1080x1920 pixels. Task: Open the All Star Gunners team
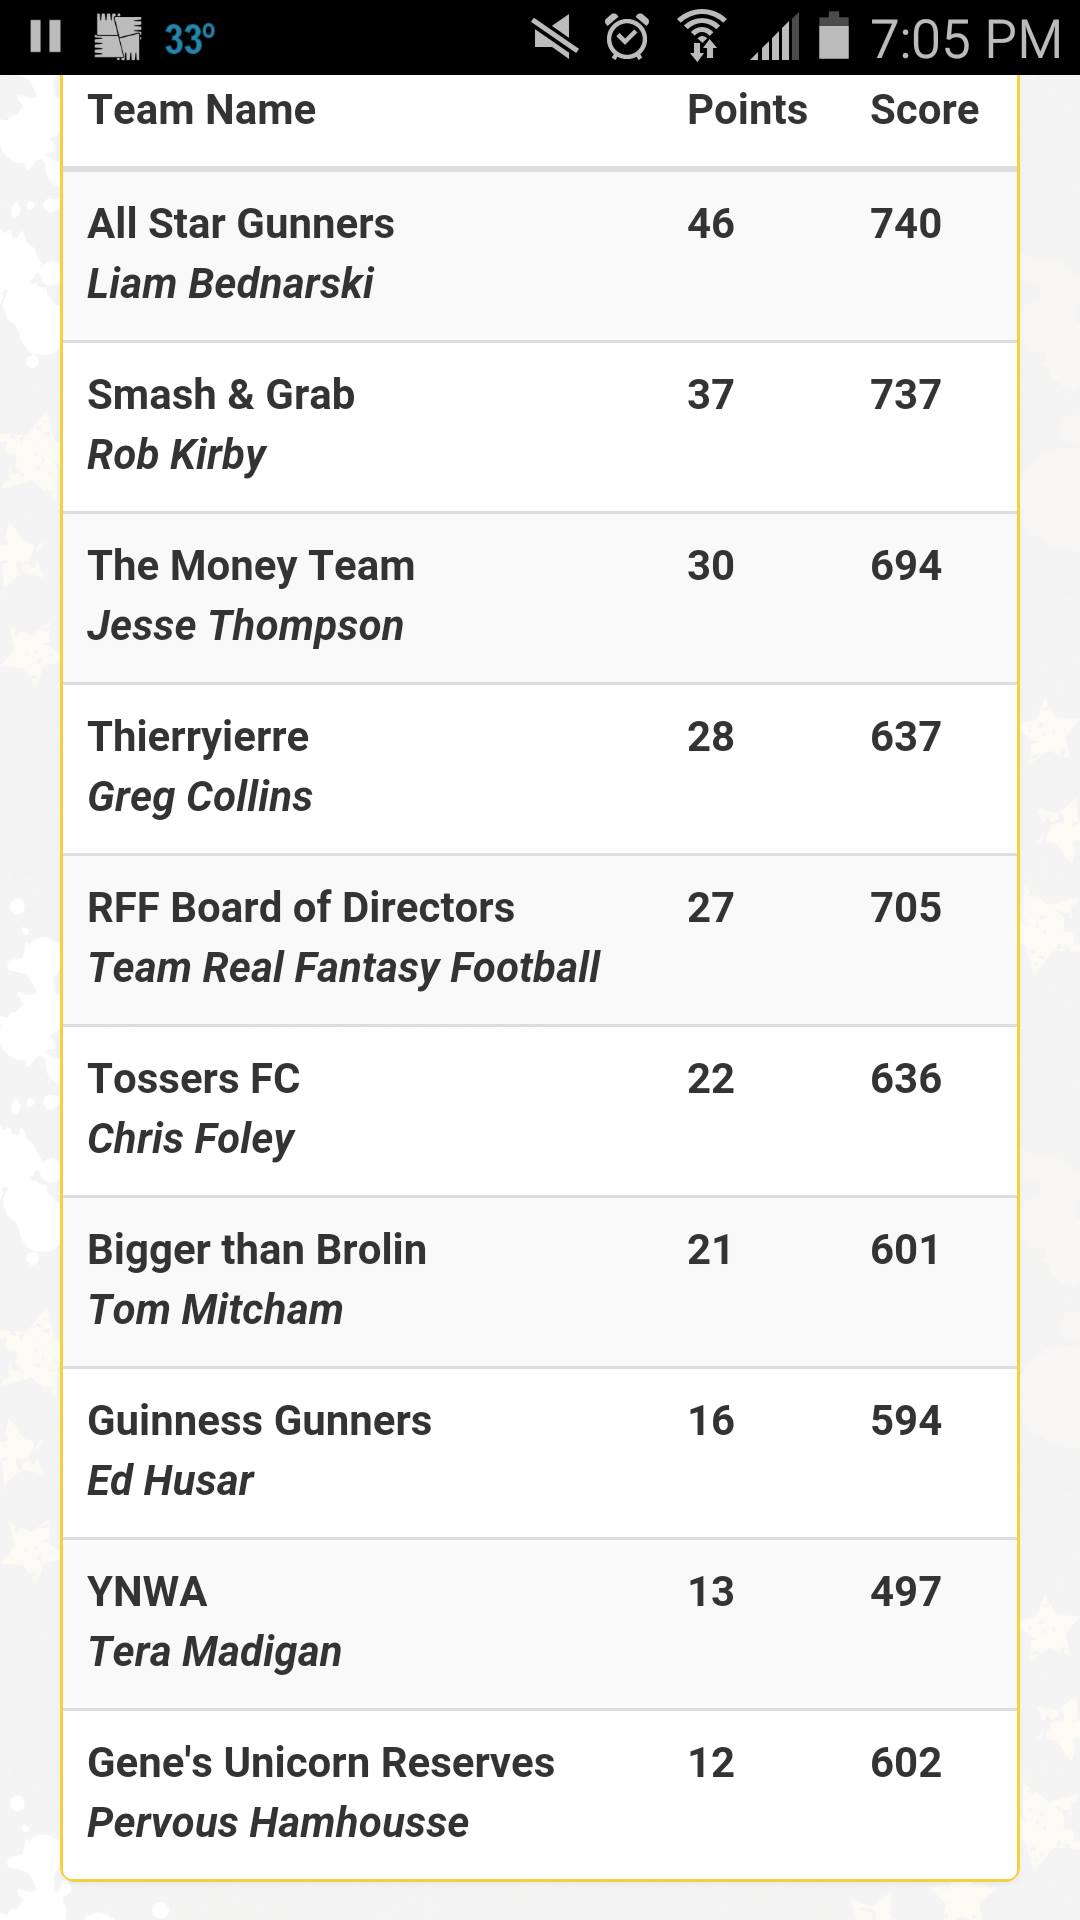[x=540, y=256]
